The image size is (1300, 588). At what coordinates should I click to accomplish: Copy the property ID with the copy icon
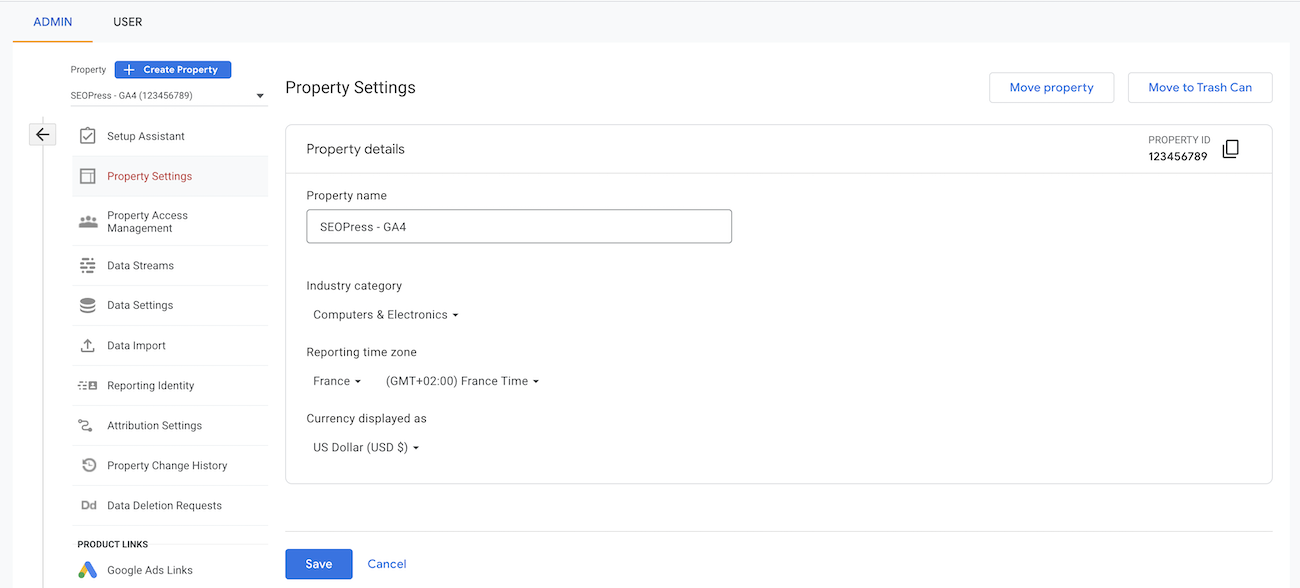[1231, 149]
